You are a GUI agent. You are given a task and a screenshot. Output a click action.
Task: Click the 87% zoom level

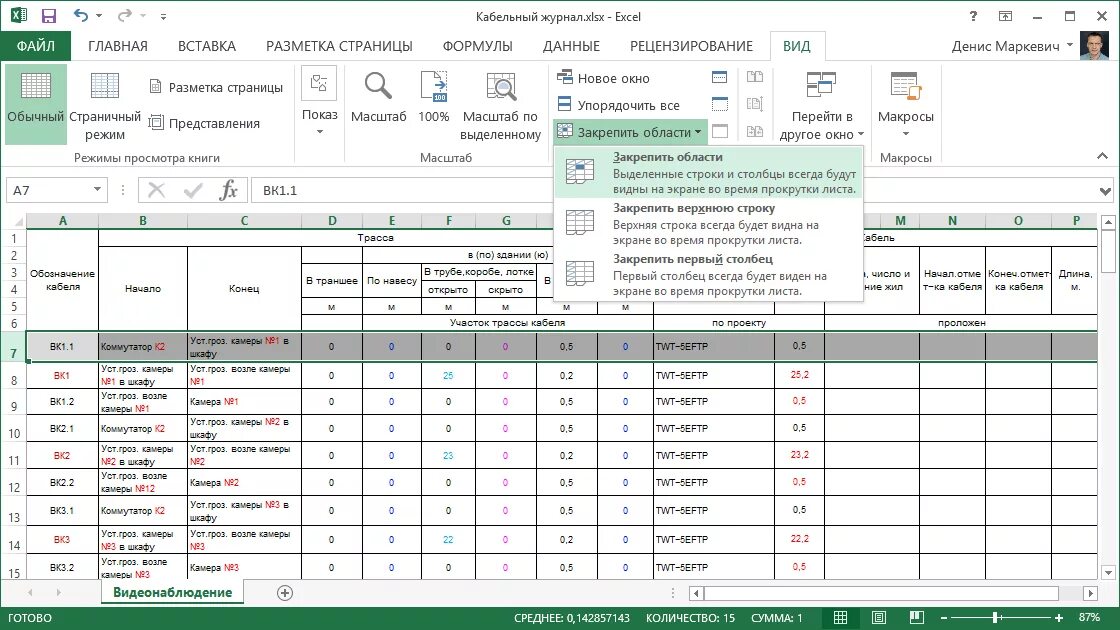click(1089, 617)
